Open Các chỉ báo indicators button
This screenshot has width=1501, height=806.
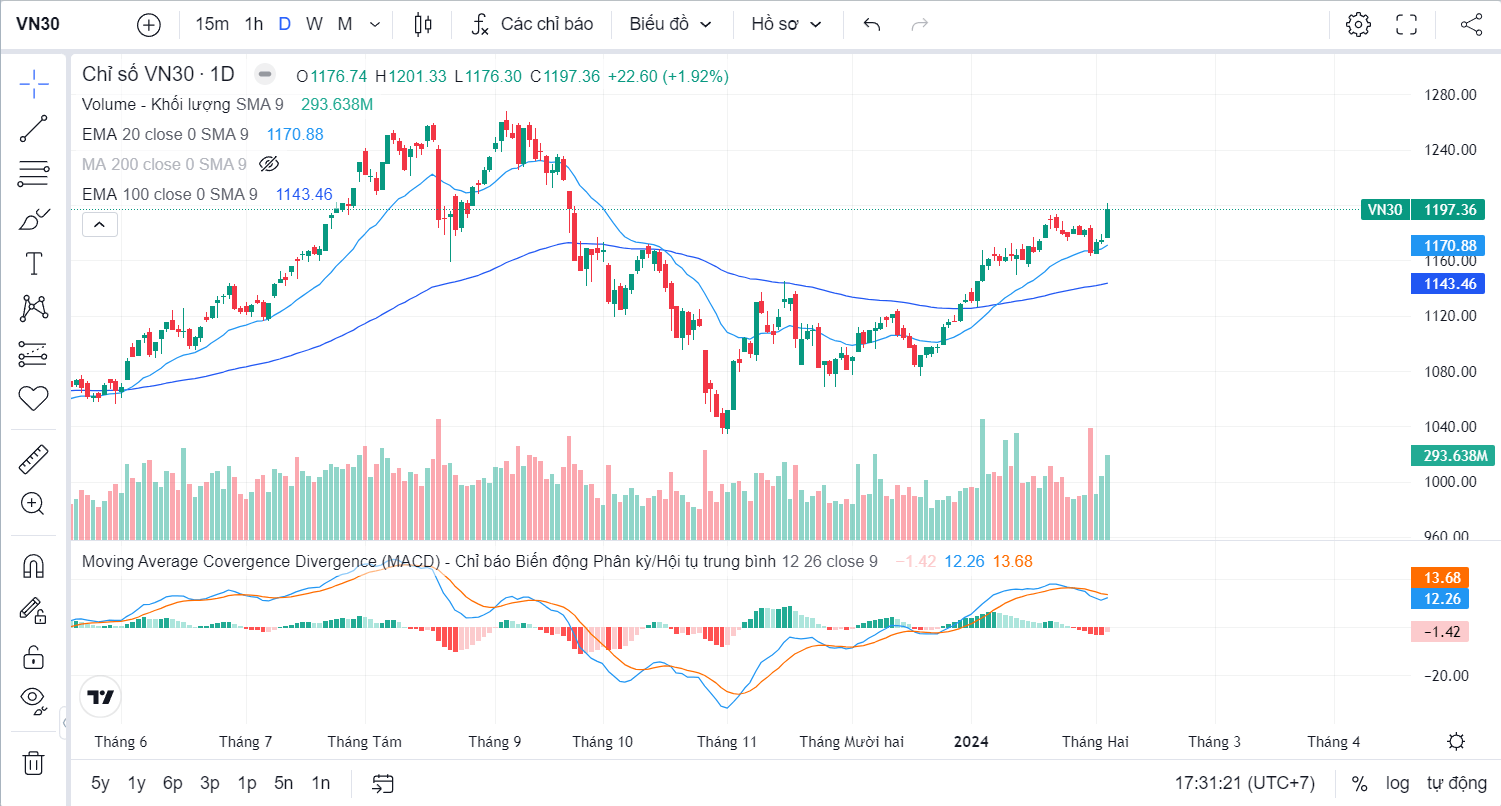(532, 25)
